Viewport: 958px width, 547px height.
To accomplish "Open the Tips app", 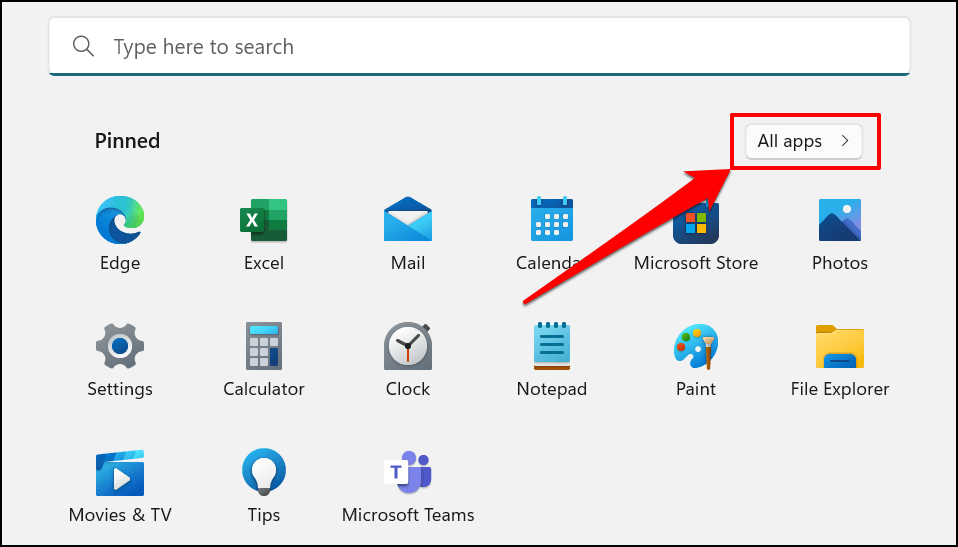I will pyautogui.click(x=264, y=472).
